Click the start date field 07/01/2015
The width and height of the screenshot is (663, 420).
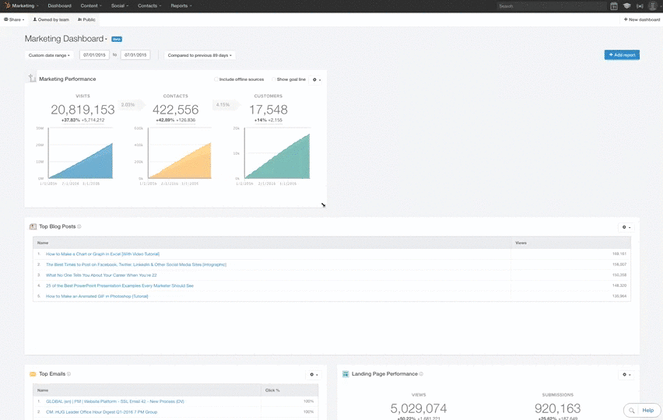96,55
